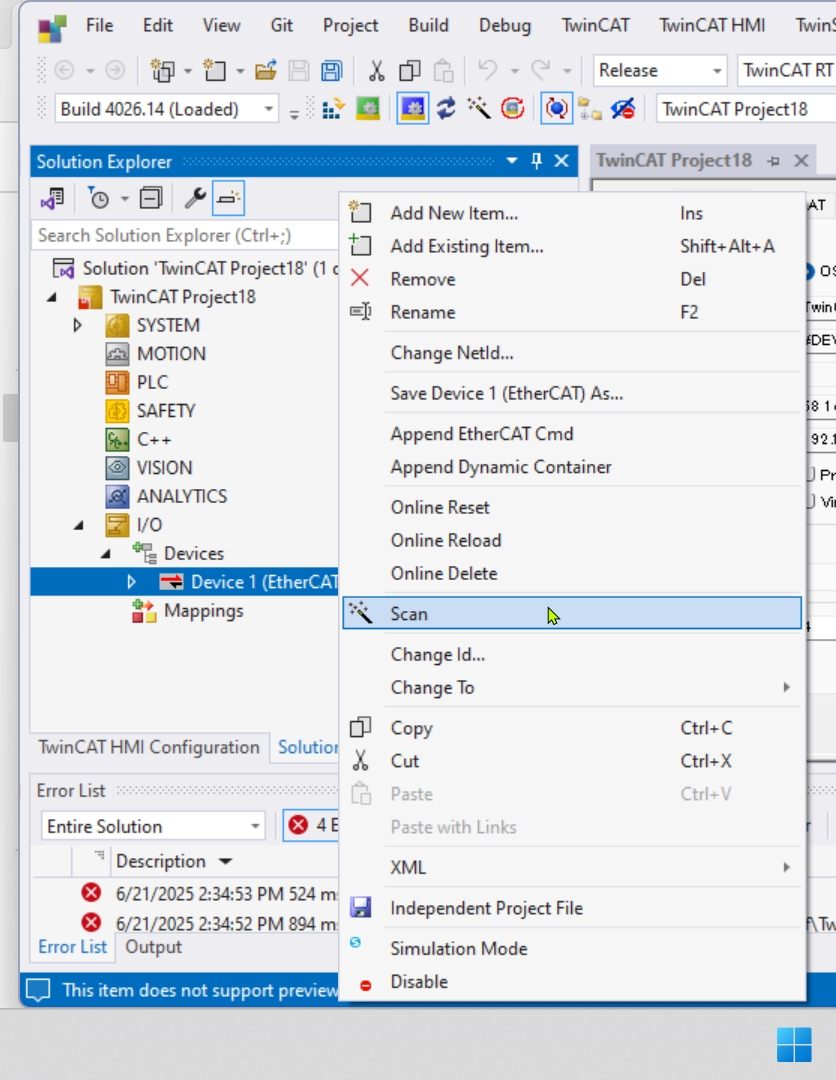Click the Activate Configuration icon
Image resolution: width=836 pixels, height=1080 pixels.
[333, 109]
